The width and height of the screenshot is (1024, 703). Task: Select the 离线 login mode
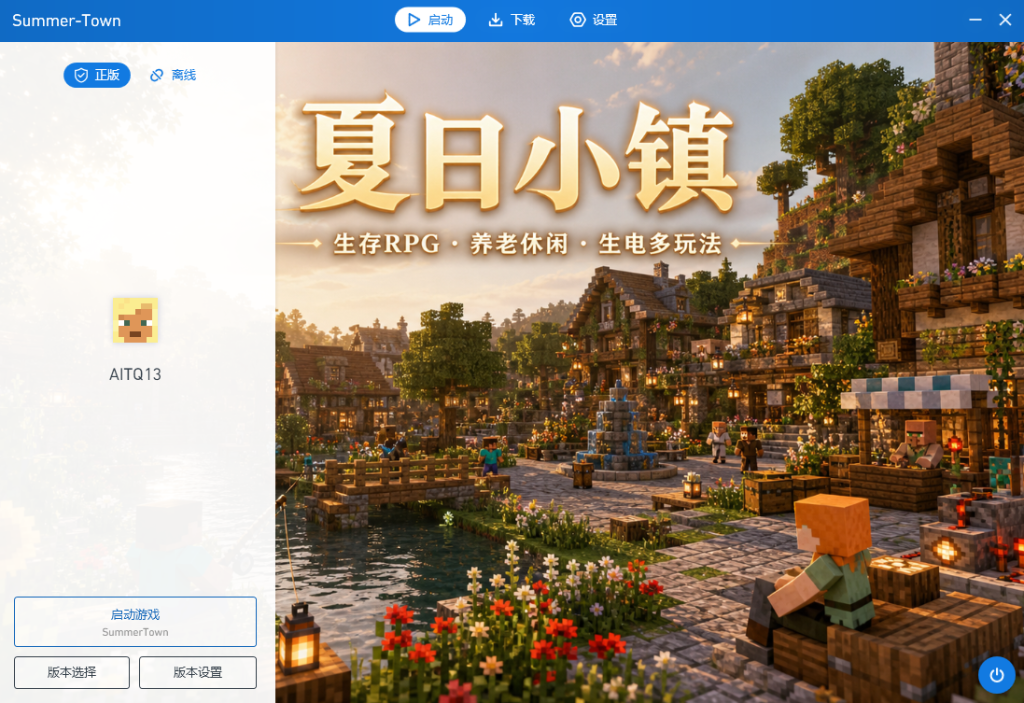point(173,75)
